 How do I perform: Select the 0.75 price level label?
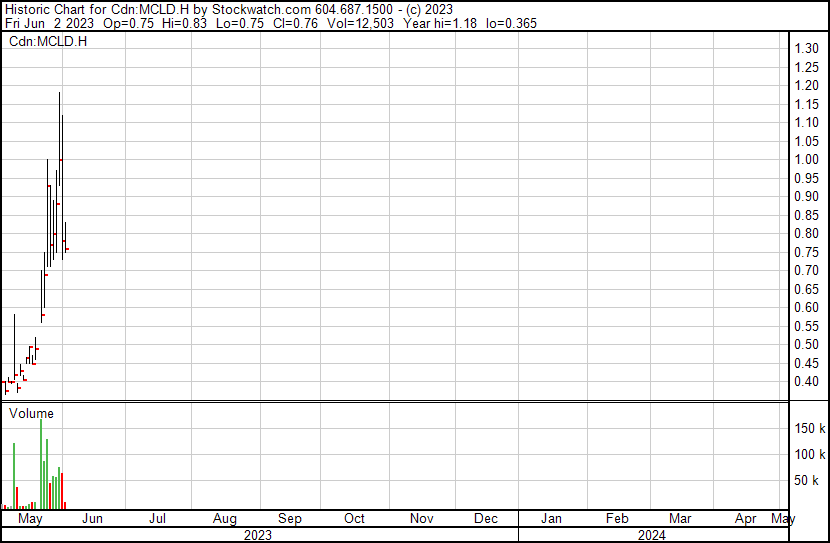[x=806, y=252]
